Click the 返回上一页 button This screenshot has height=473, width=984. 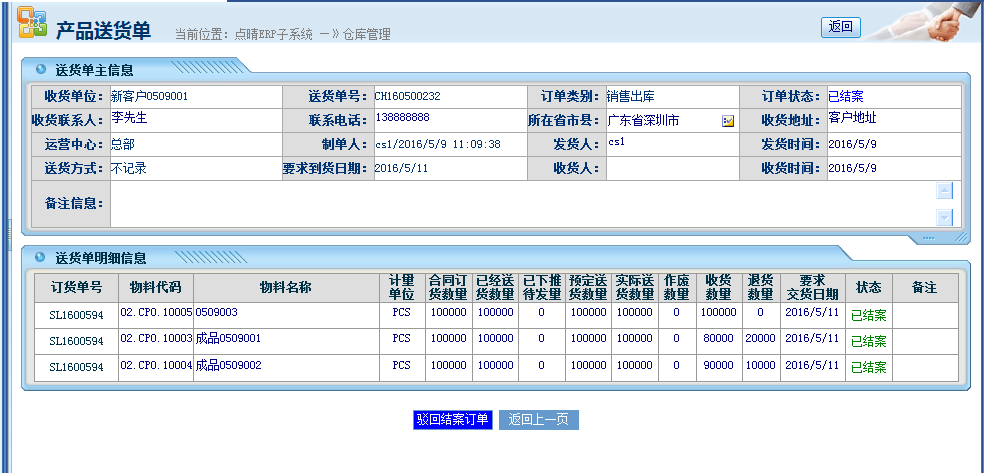point(538,420)
